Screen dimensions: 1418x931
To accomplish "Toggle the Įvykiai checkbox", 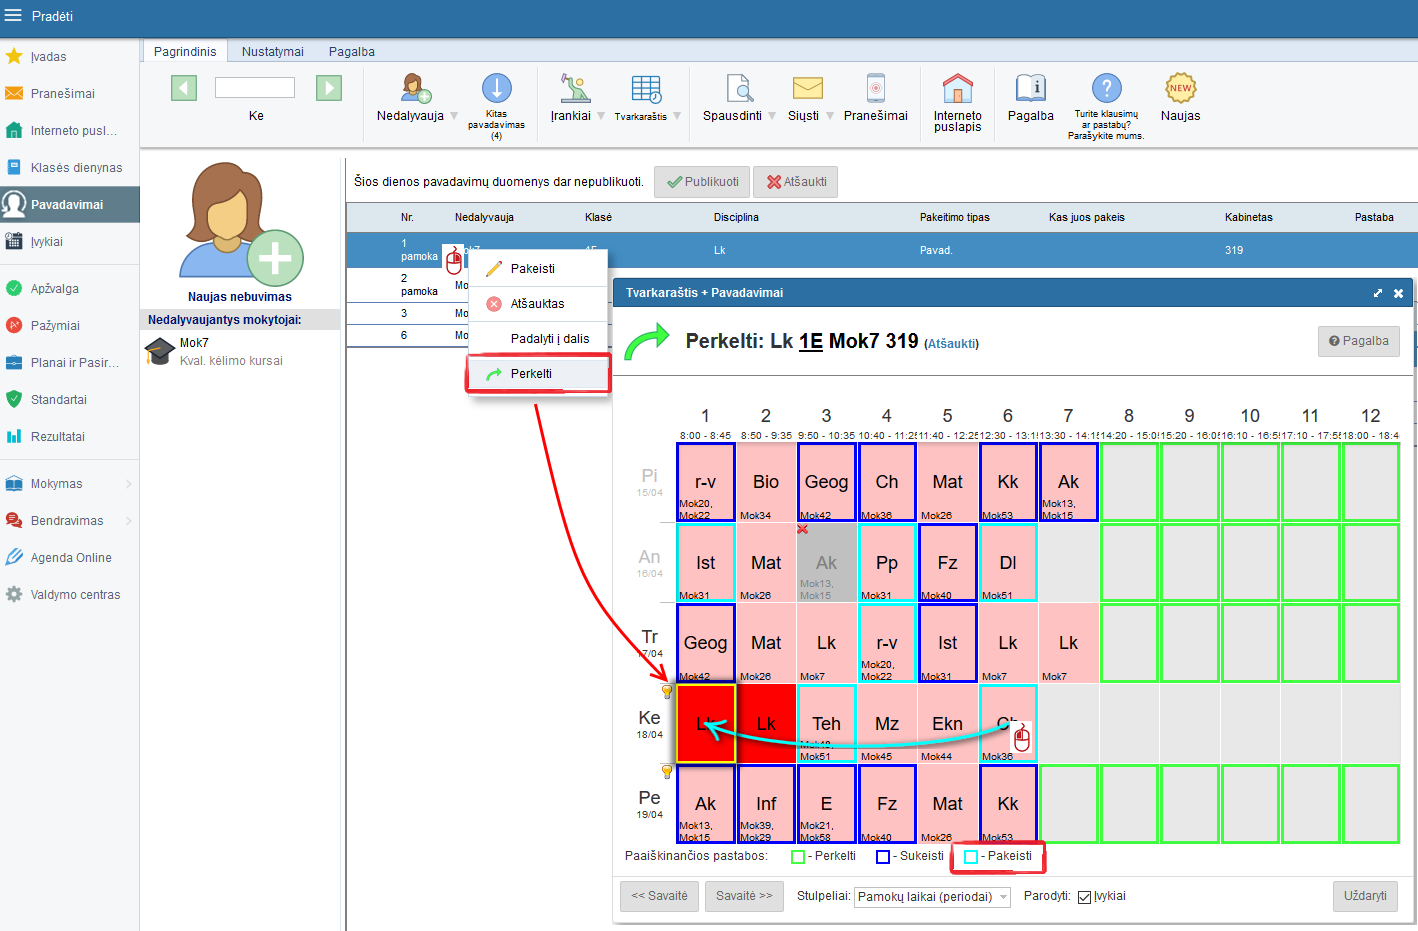I will tap(1084, 897).
